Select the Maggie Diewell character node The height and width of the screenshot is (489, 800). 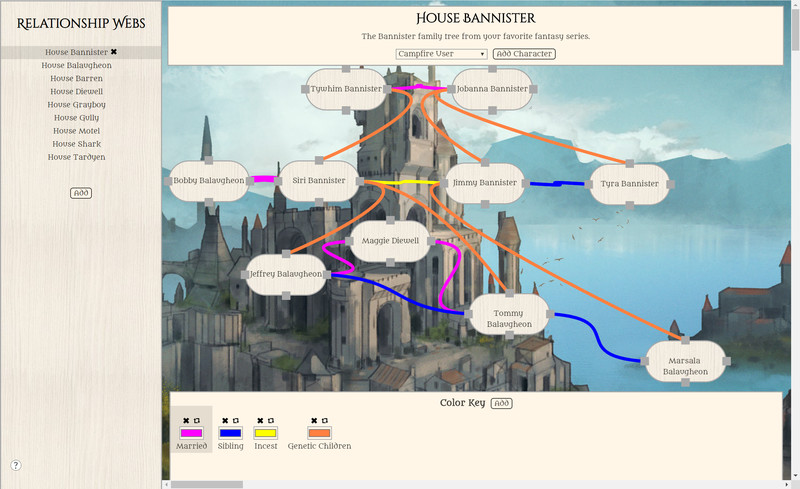pos(390,241)
